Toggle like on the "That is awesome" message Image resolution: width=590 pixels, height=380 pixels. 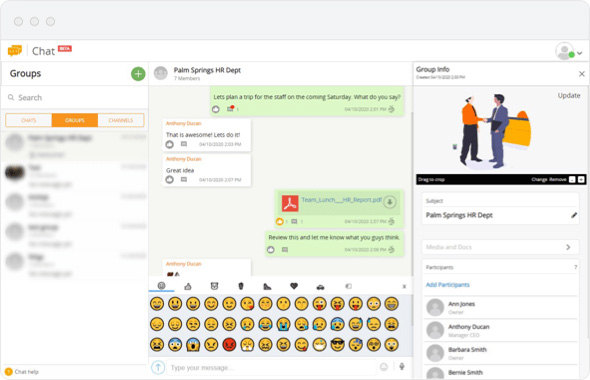pyautogui.click(x=170, y=144)
